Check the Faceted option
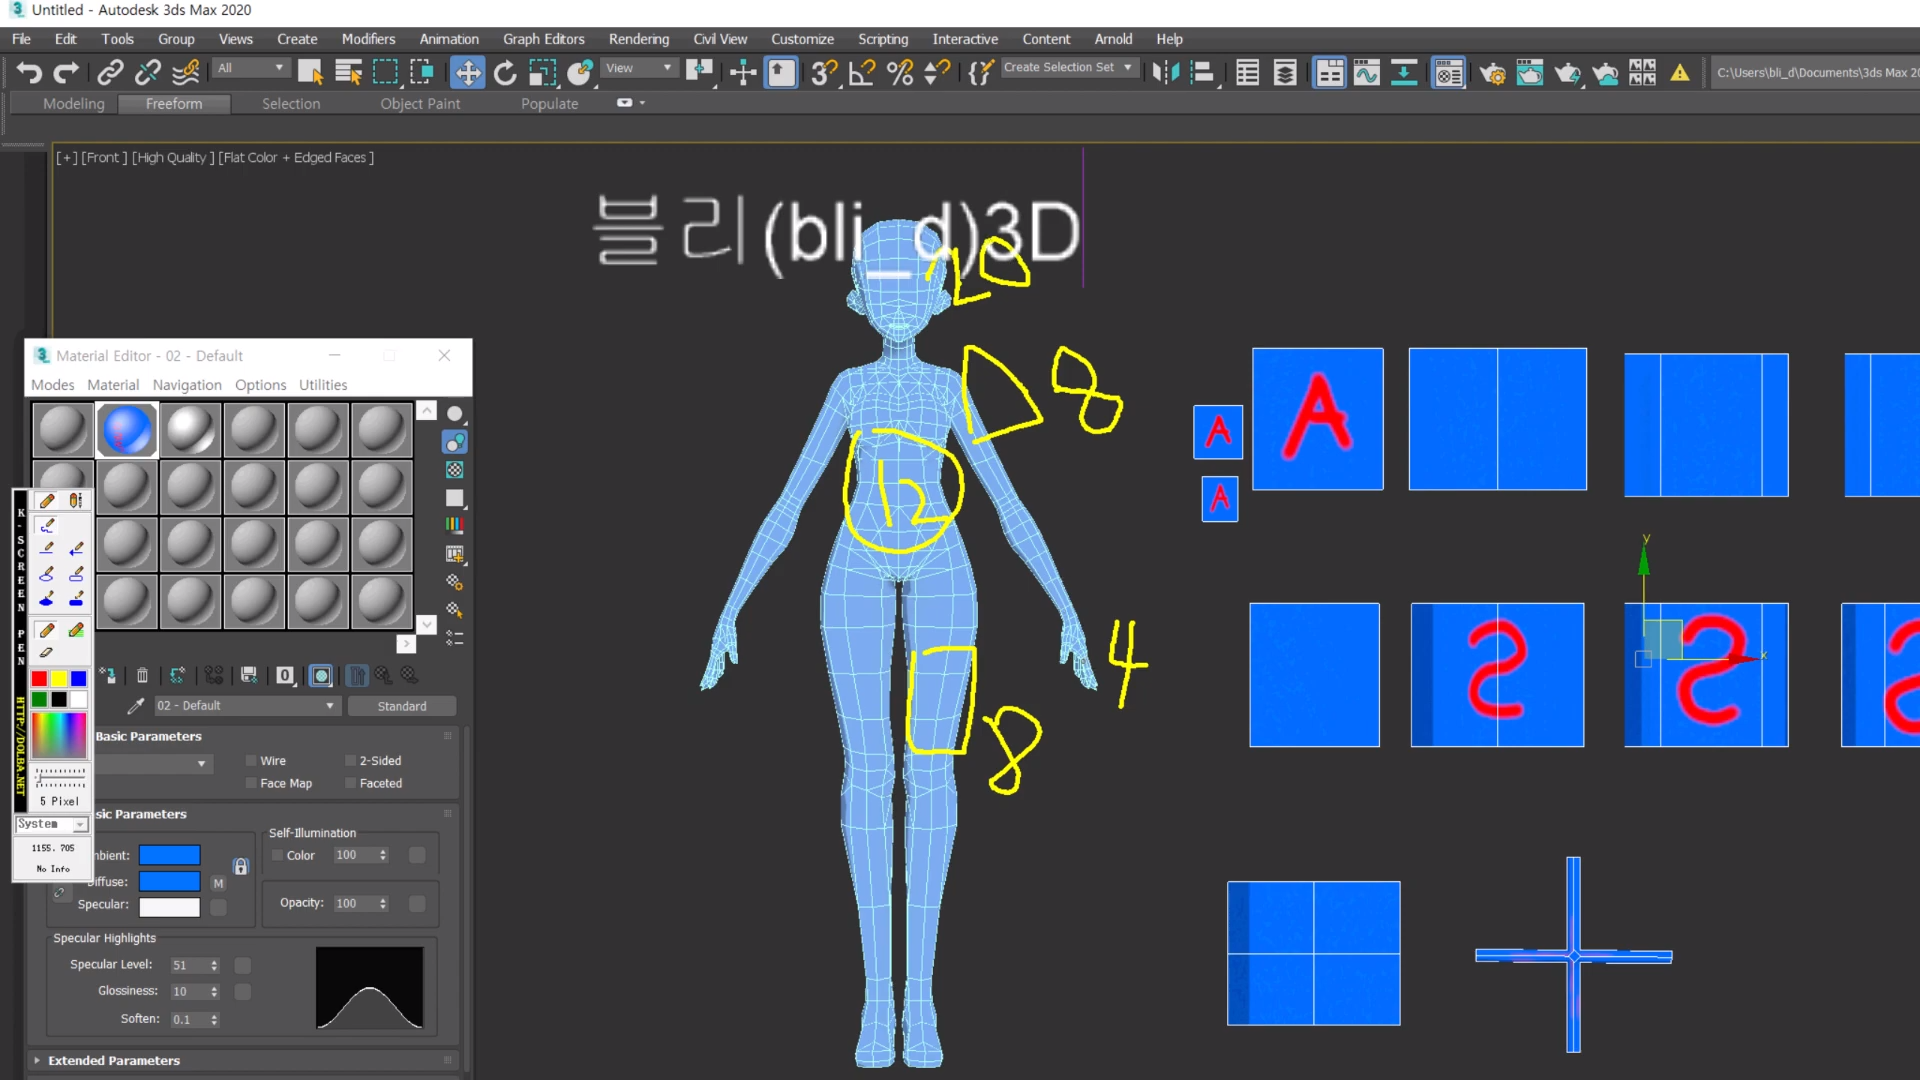The image size is (1920, 1080). pyautogui.click(x=351, y=784)
